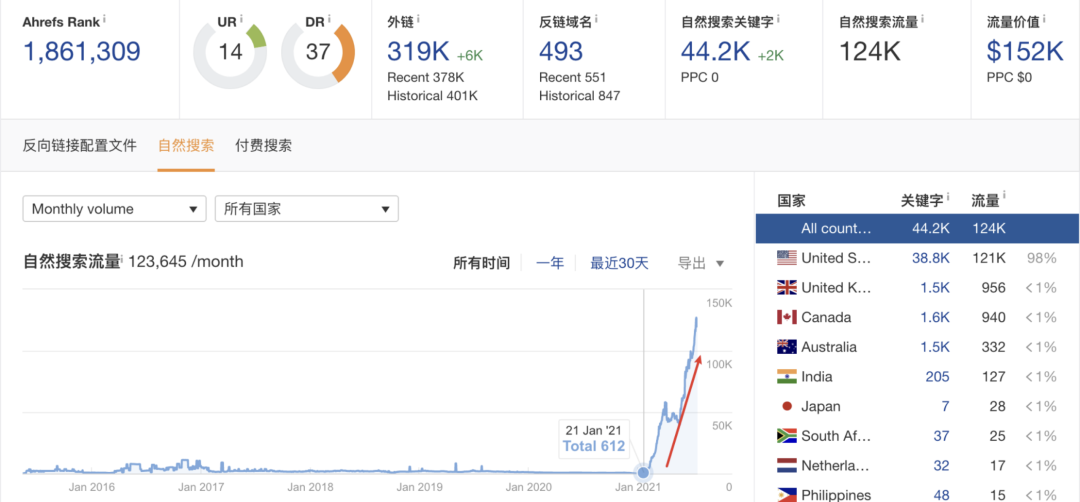1080x502 pixels.
Task: Open Australia 1.5K keywords link
Action: click(935, 347)
